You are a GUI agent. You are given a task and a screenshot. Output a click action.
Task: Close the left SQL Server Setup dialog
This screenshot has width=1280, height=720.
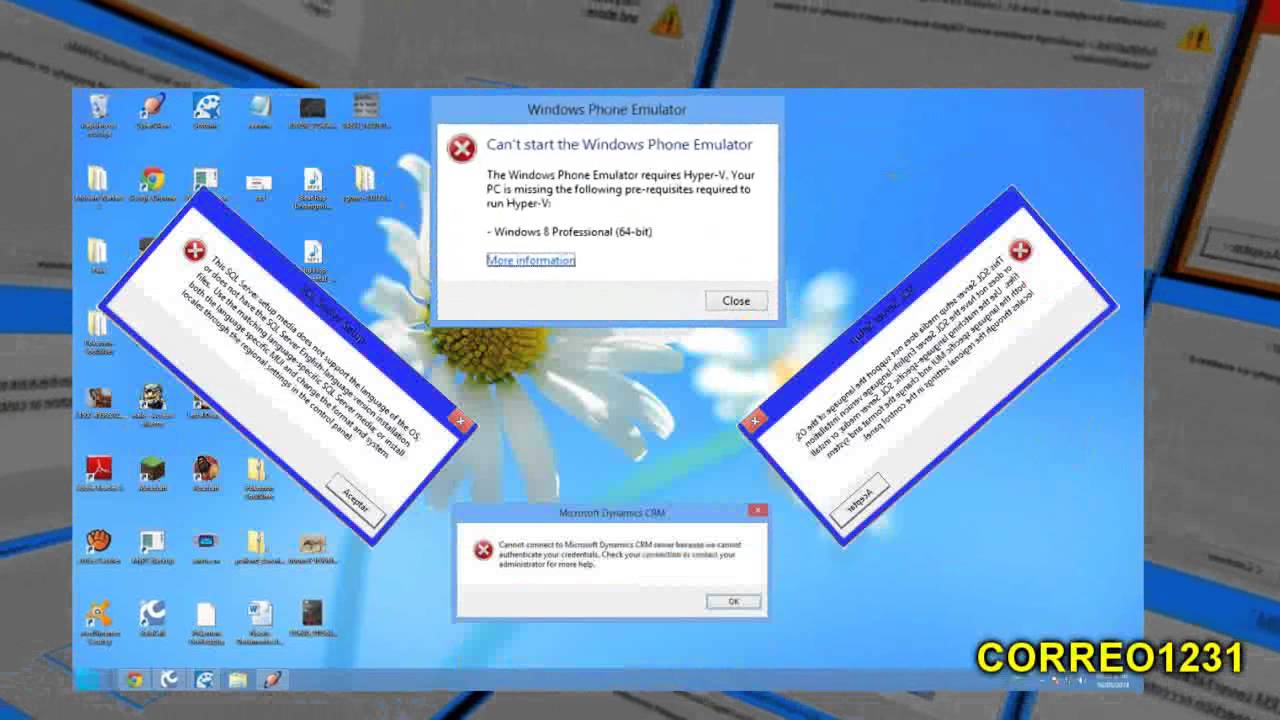click(x=461, y=421)
